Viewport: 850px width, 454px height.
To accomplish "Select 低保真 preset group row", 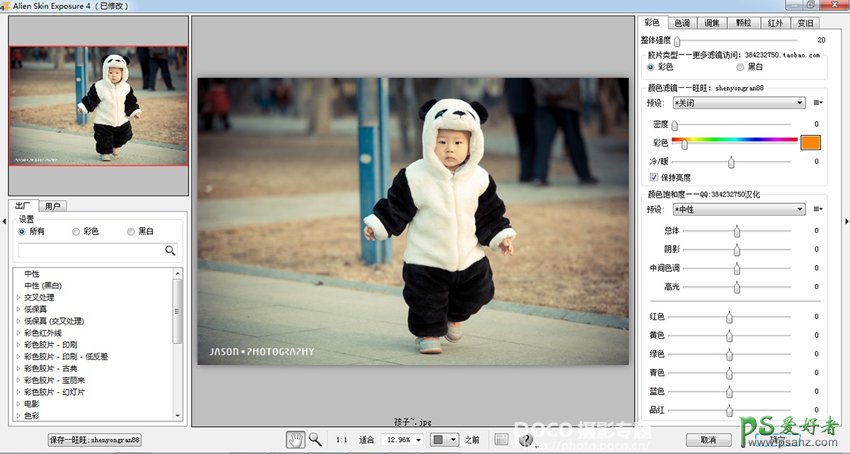I will [x=33, y=309].
